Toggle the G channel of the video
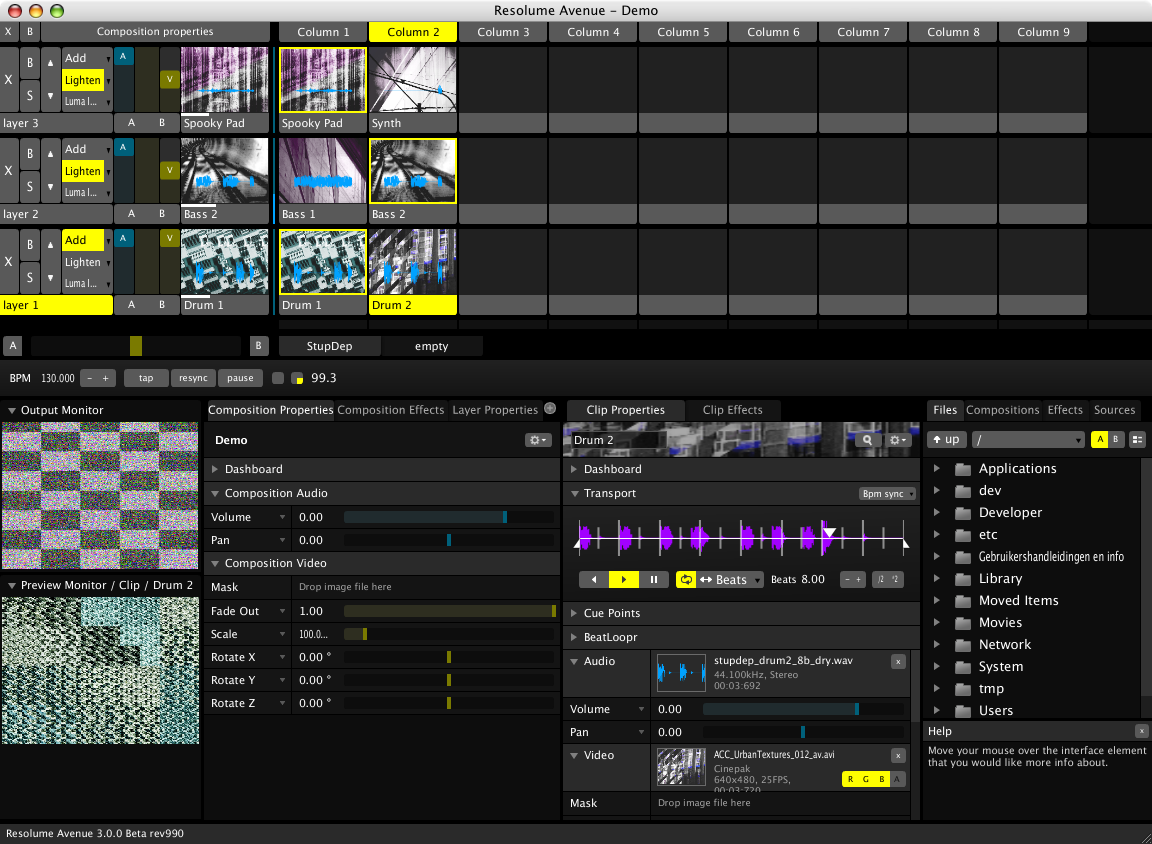 pyautogui.click(x=865, y=779)
